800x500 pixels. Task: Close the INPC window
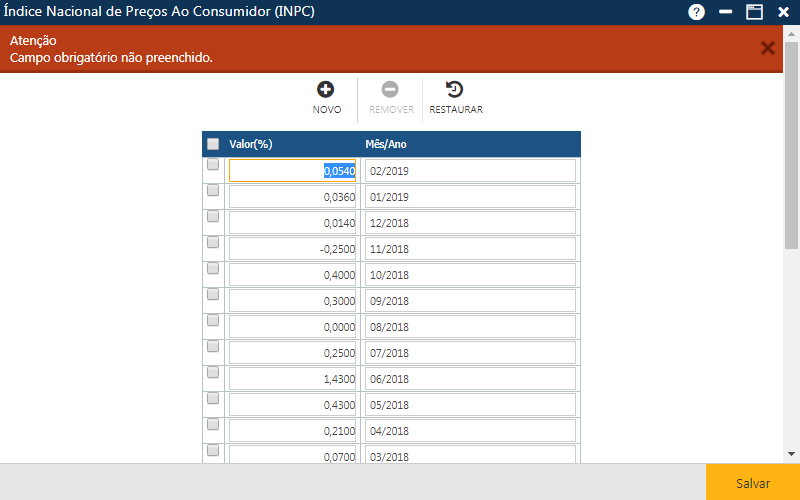tap(783, 12)
